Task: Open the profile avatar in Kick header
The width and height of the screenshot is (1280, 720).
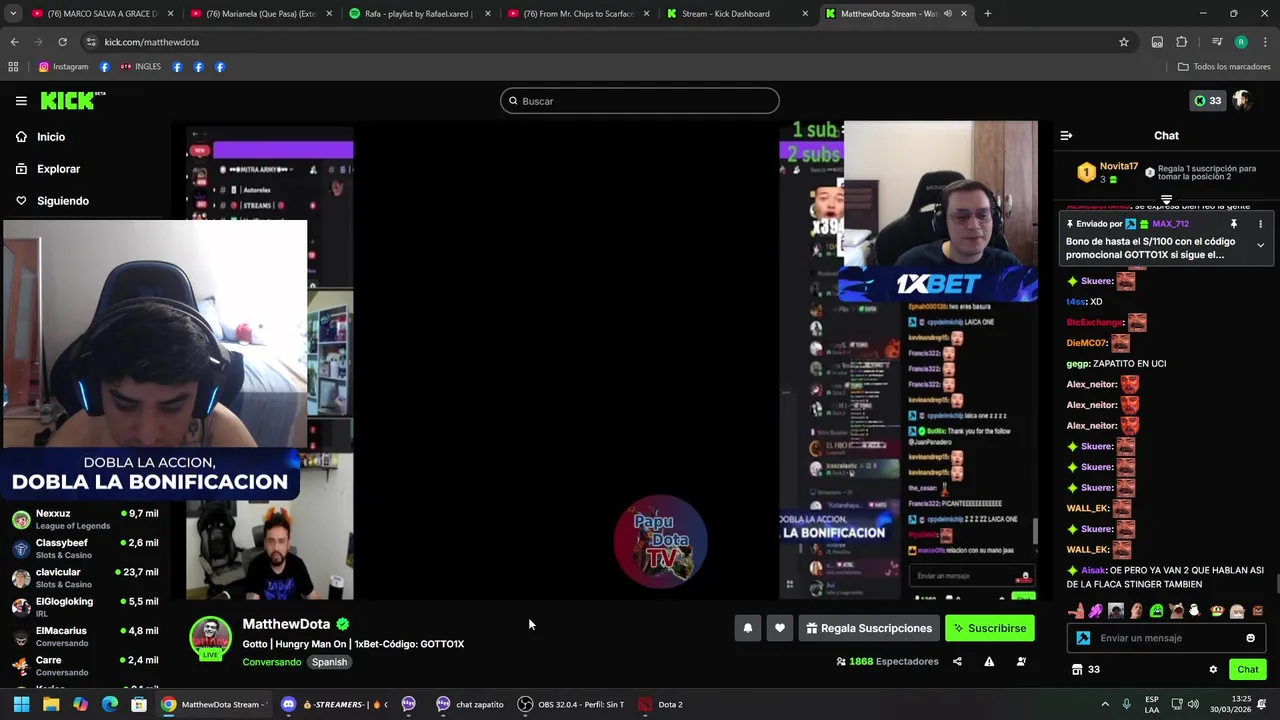Action: click(1242, 100)
